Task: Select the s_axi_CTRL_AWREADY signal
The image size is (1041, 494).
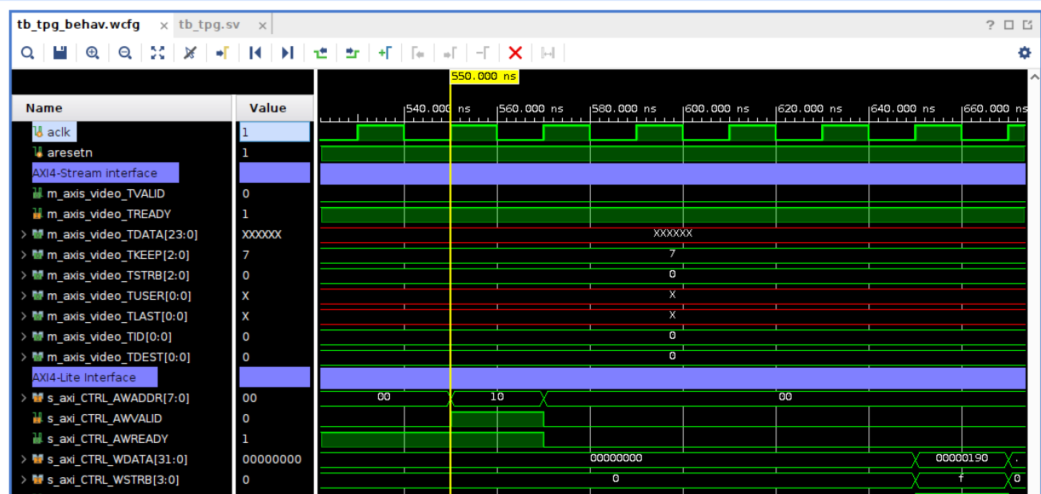Action: pyautogui.click(x=100, y=439)
